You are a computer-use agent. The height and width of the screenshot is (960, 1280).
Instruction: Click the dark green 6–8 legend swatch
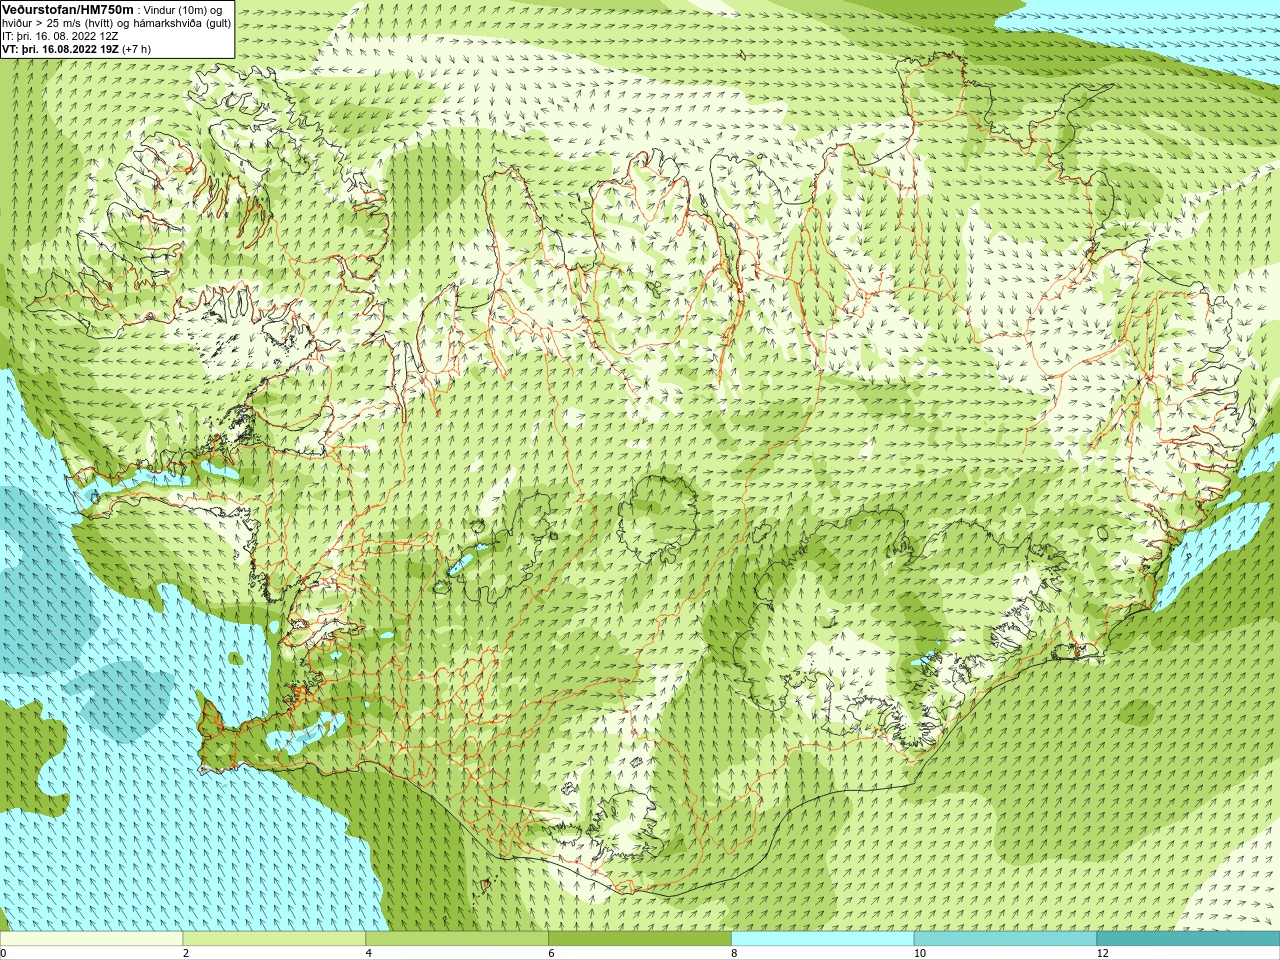(x=640, y=939)
